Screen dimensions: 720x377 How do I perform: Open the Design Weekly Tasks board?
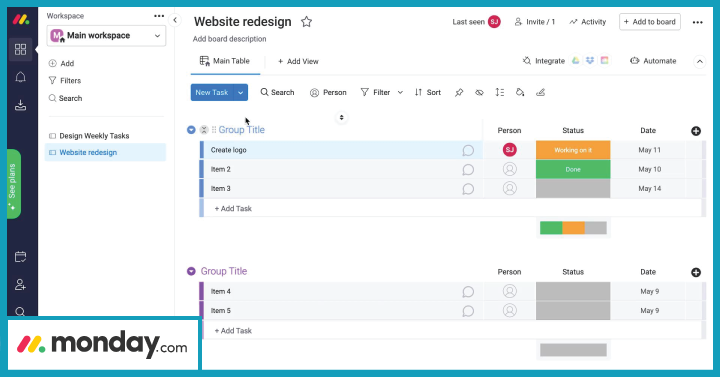tap(94, 136)
